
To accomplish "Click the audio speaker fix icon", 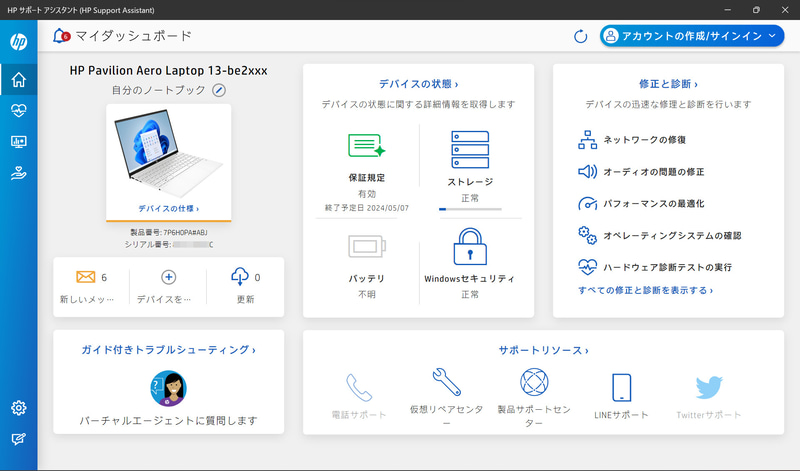I will pos(587,171).
